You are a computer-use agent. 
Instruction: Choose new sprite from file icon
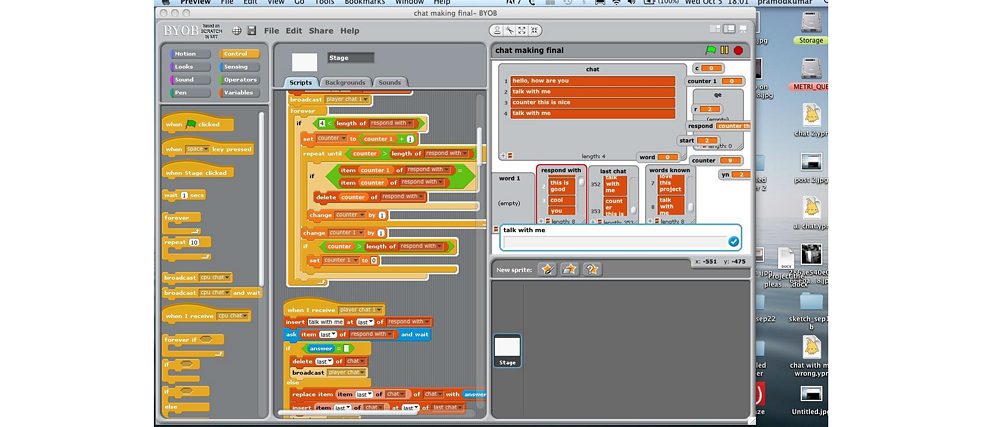click(569, 268)
